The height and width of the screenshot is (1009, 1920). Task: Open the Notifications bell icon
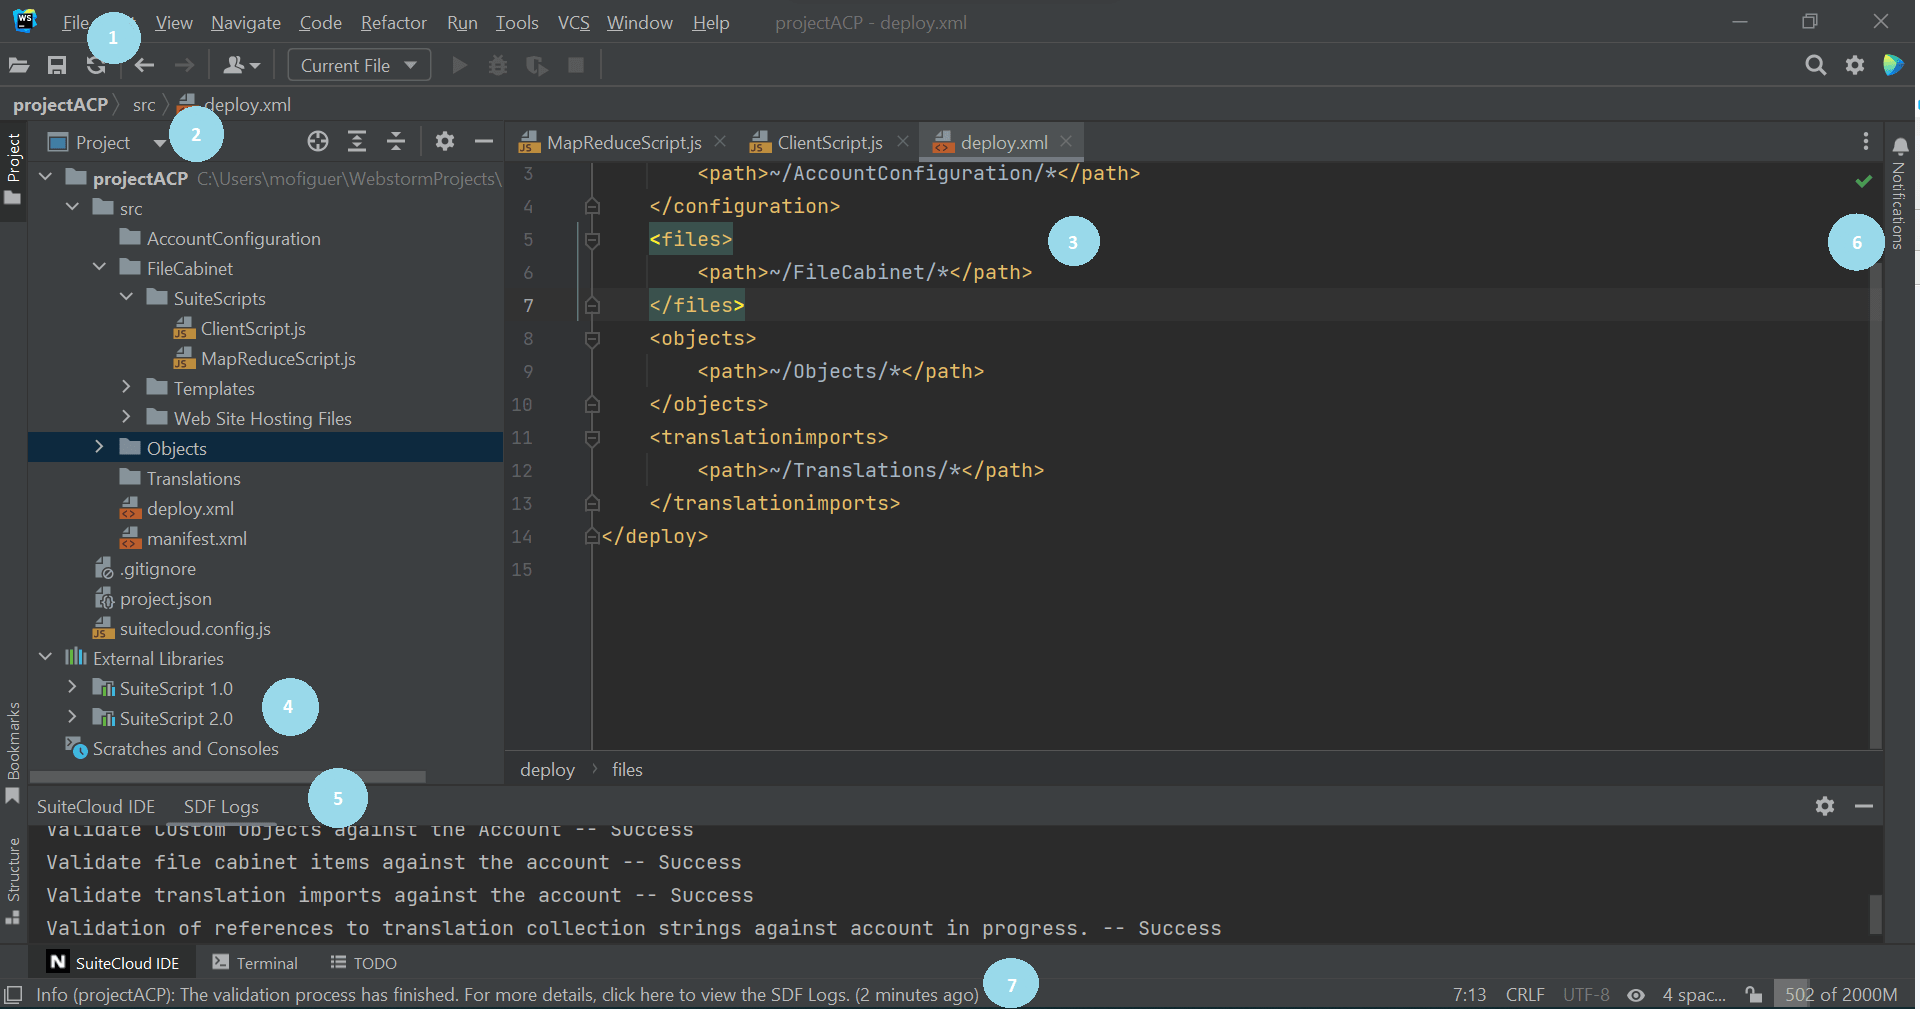point(1901,147)
